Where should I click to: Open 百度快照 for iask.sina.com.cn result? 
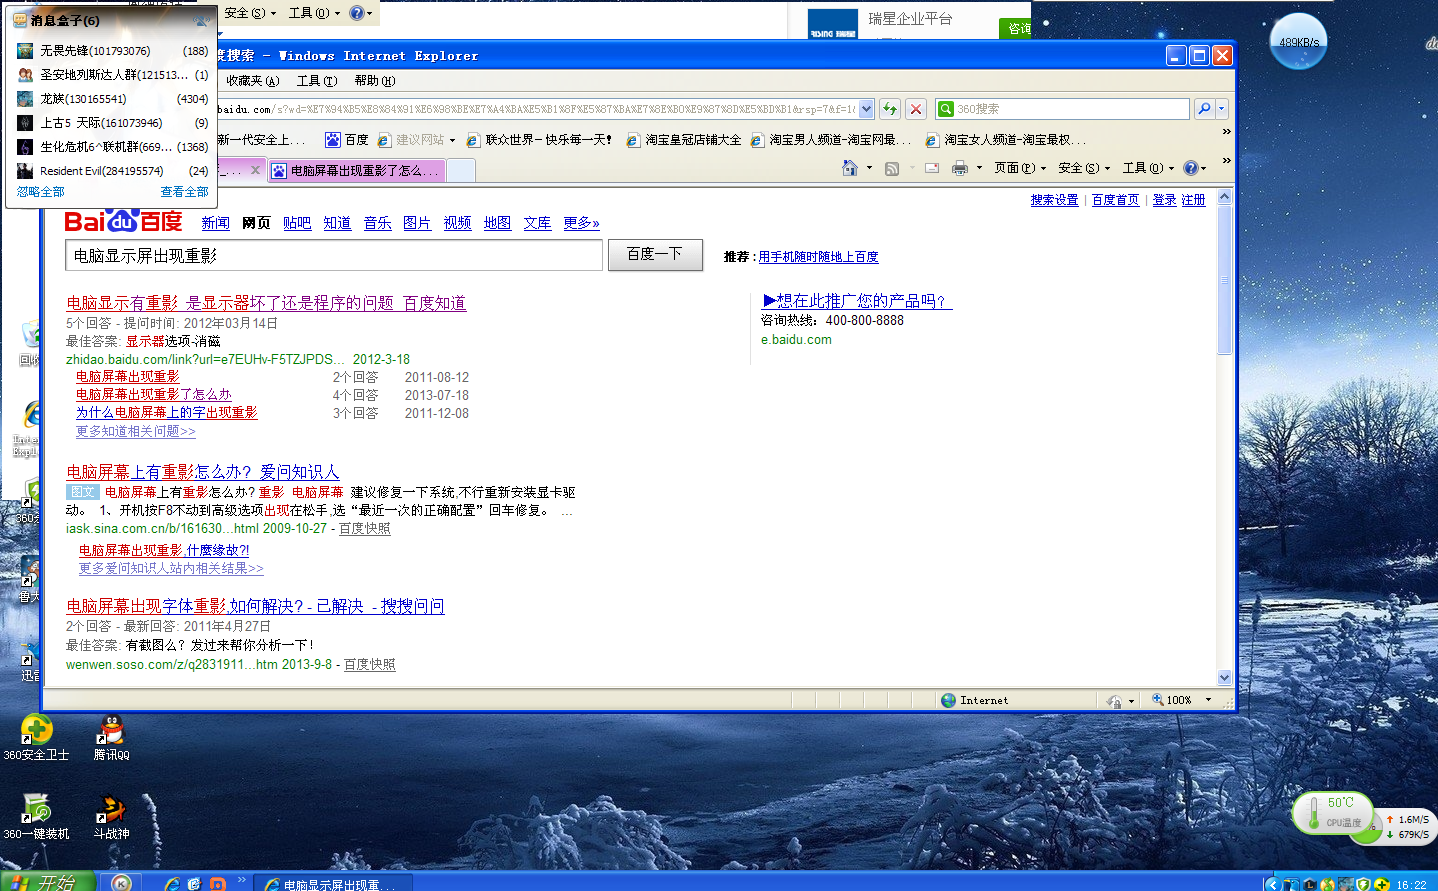pos(364,528)
